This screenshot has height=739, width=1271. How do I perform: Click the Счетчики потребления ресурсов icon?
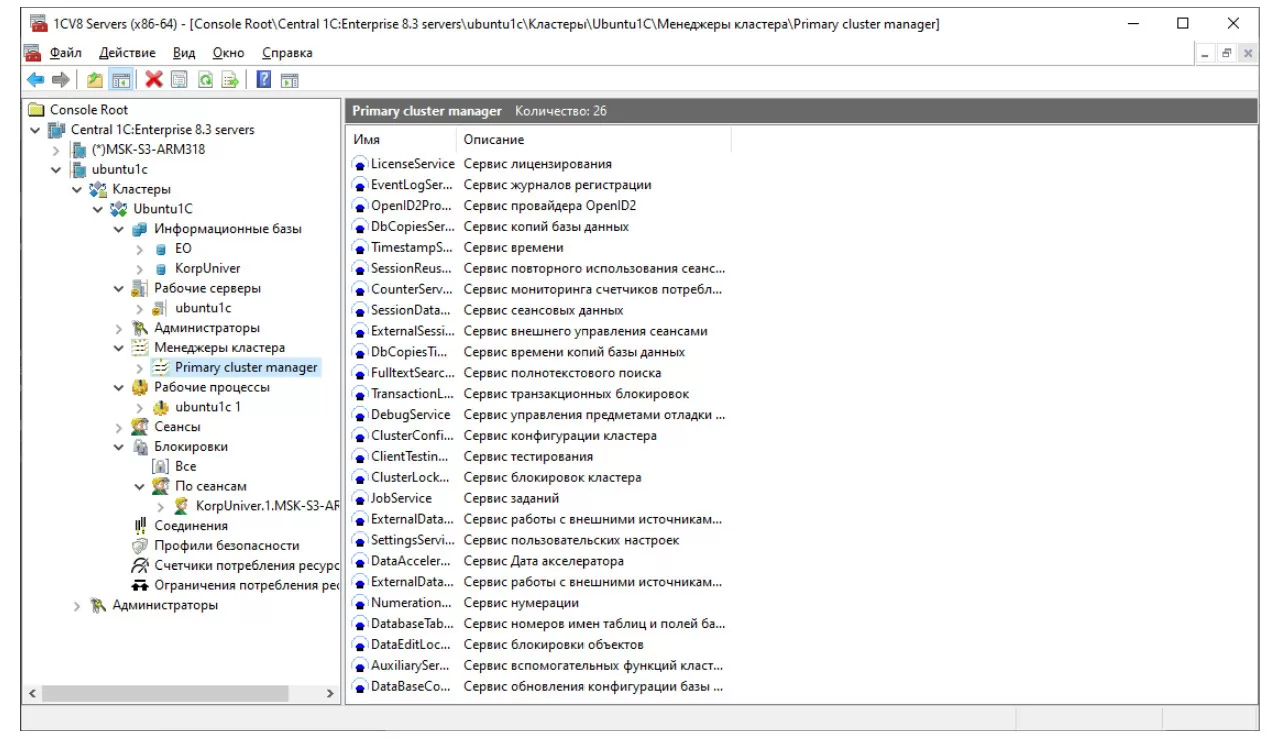tap(140, 566)
